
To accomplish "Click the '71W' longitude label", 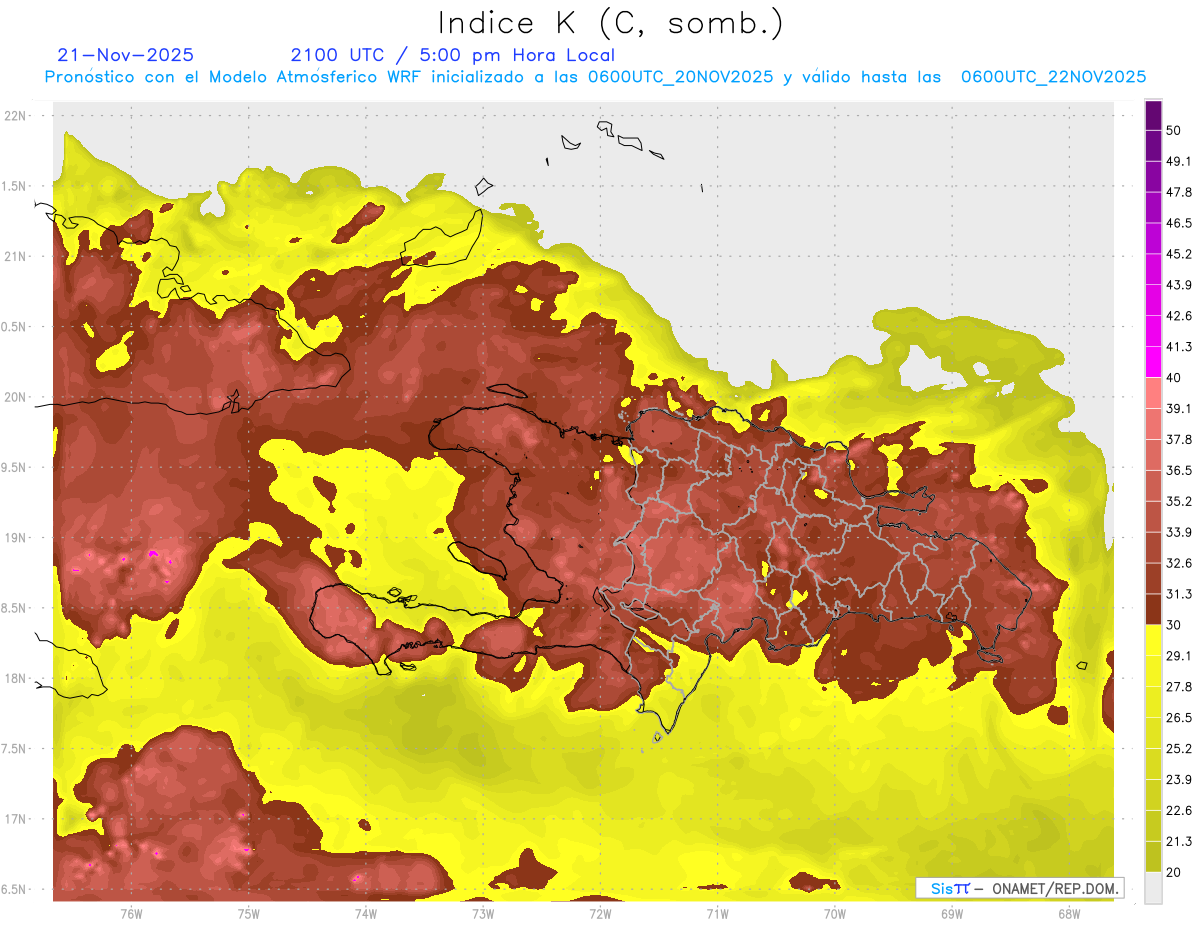I will 717,914.
